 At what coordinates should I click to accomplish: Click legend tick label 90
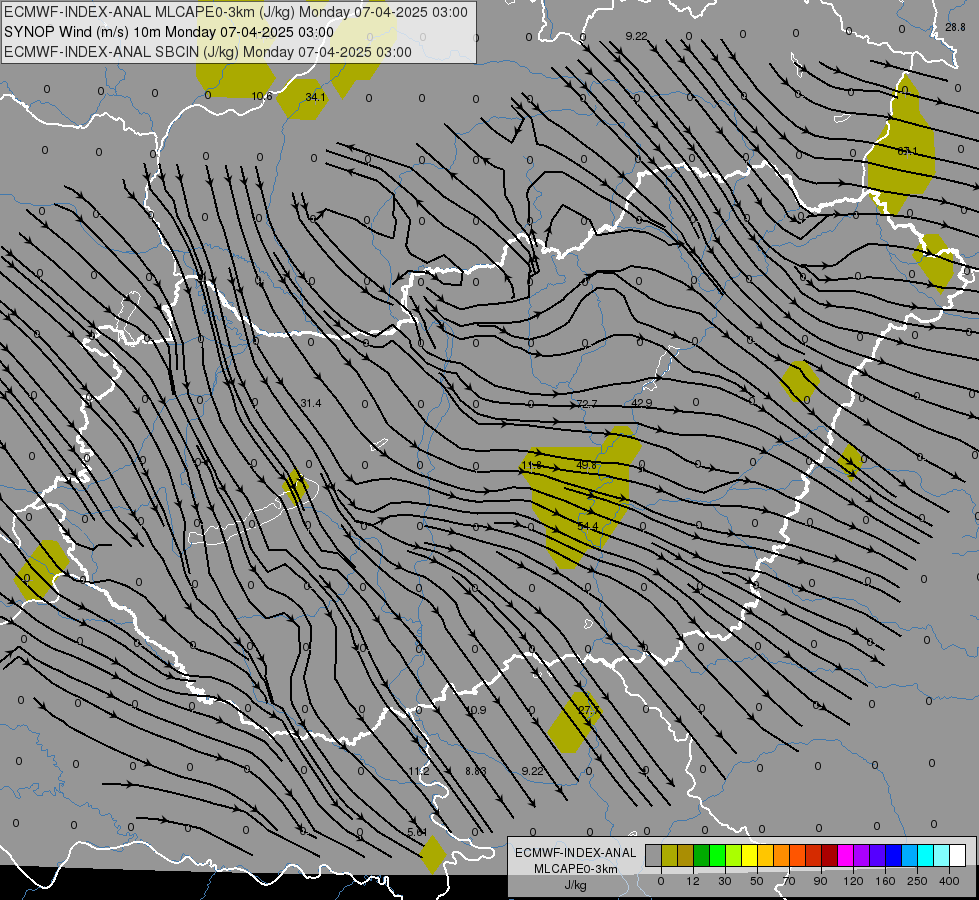(821, 881)
